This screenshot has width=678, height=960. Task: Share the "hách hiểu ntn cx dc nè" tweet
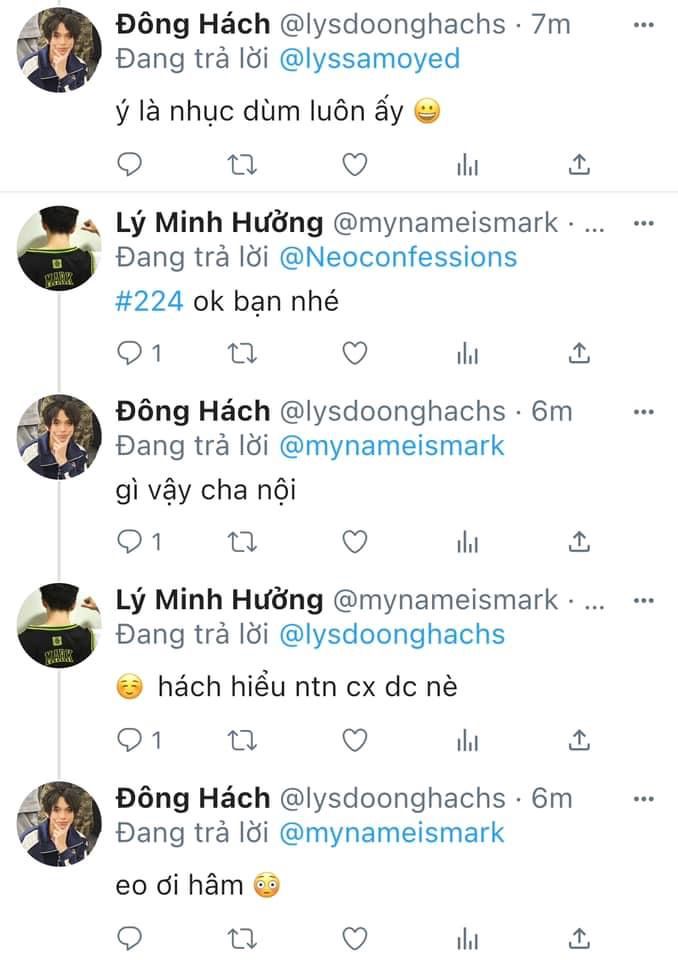580,739
